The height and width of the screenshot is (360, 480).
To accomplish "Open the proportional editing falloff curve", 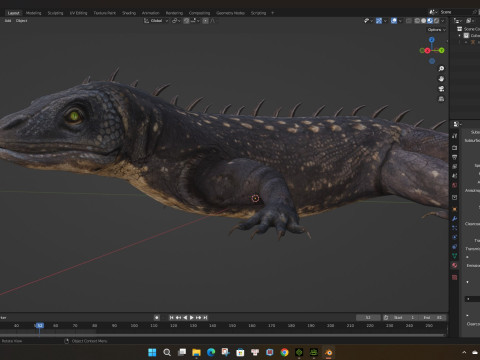I will [x=213, y=21].
